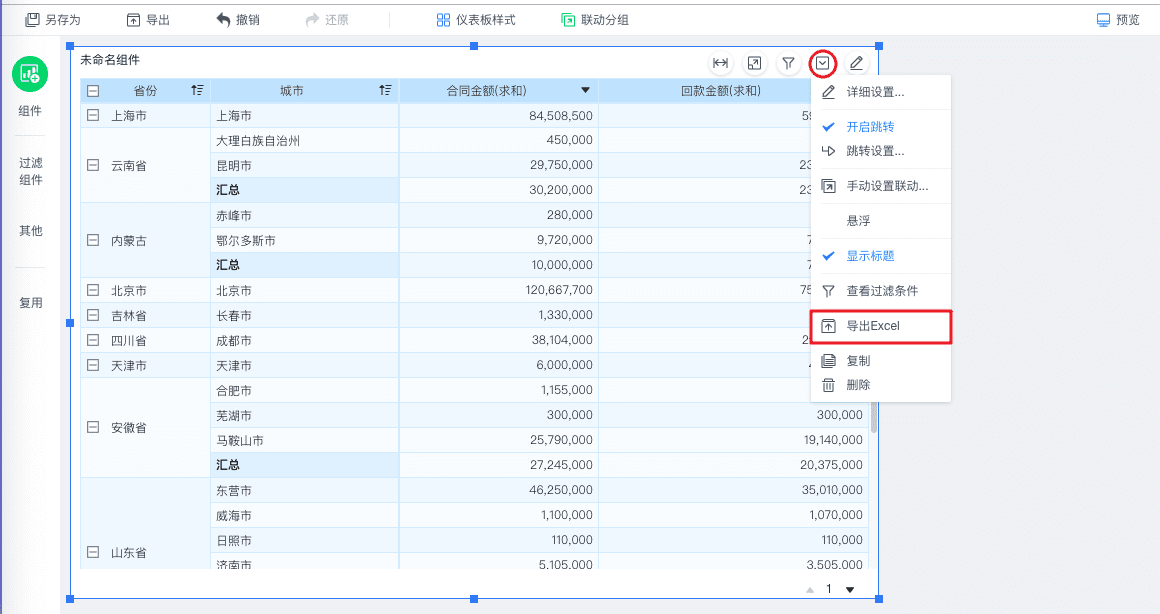
Task: Select 查看过滤条件 menu item
Action: 880,291
